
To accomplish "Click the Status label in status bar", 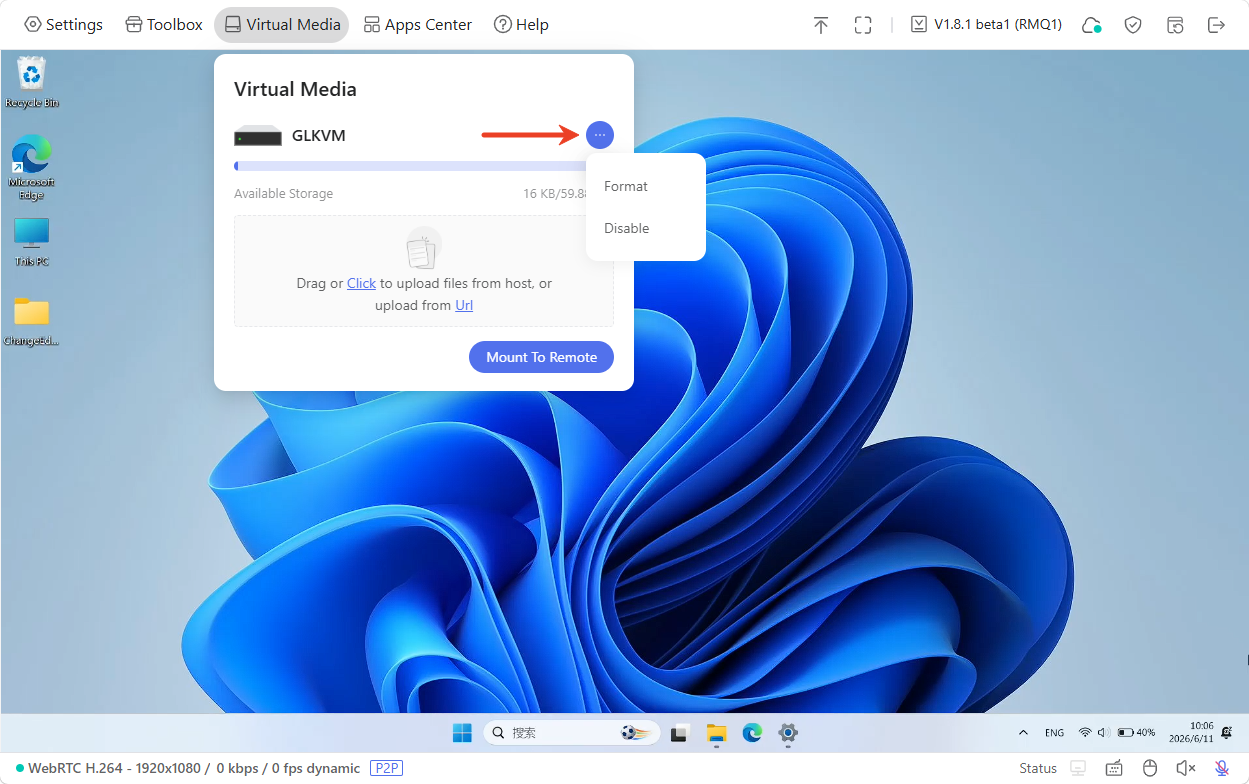I will (1038, 768).
